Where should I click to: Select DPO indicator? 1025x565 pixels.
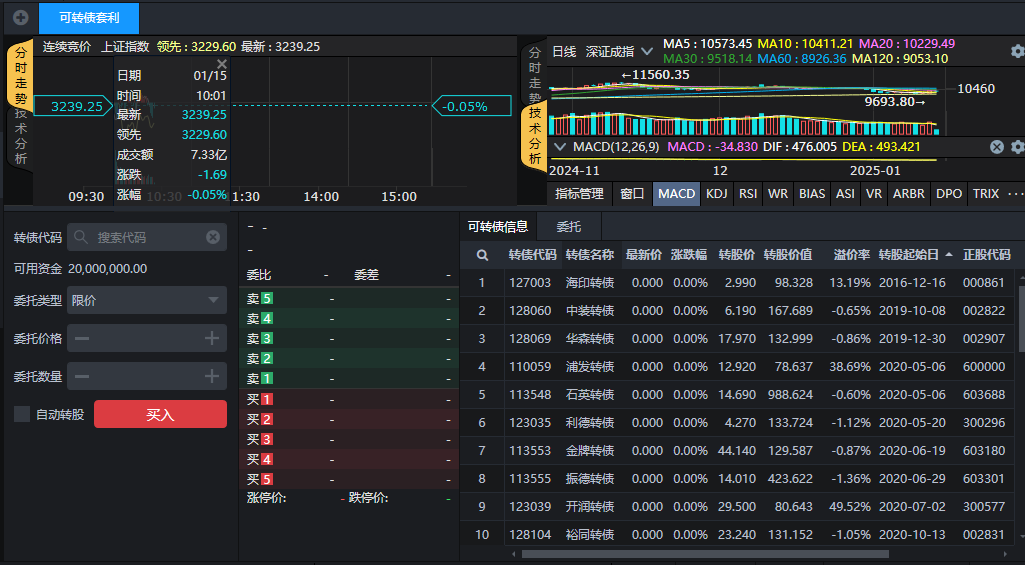click(949, 194)
